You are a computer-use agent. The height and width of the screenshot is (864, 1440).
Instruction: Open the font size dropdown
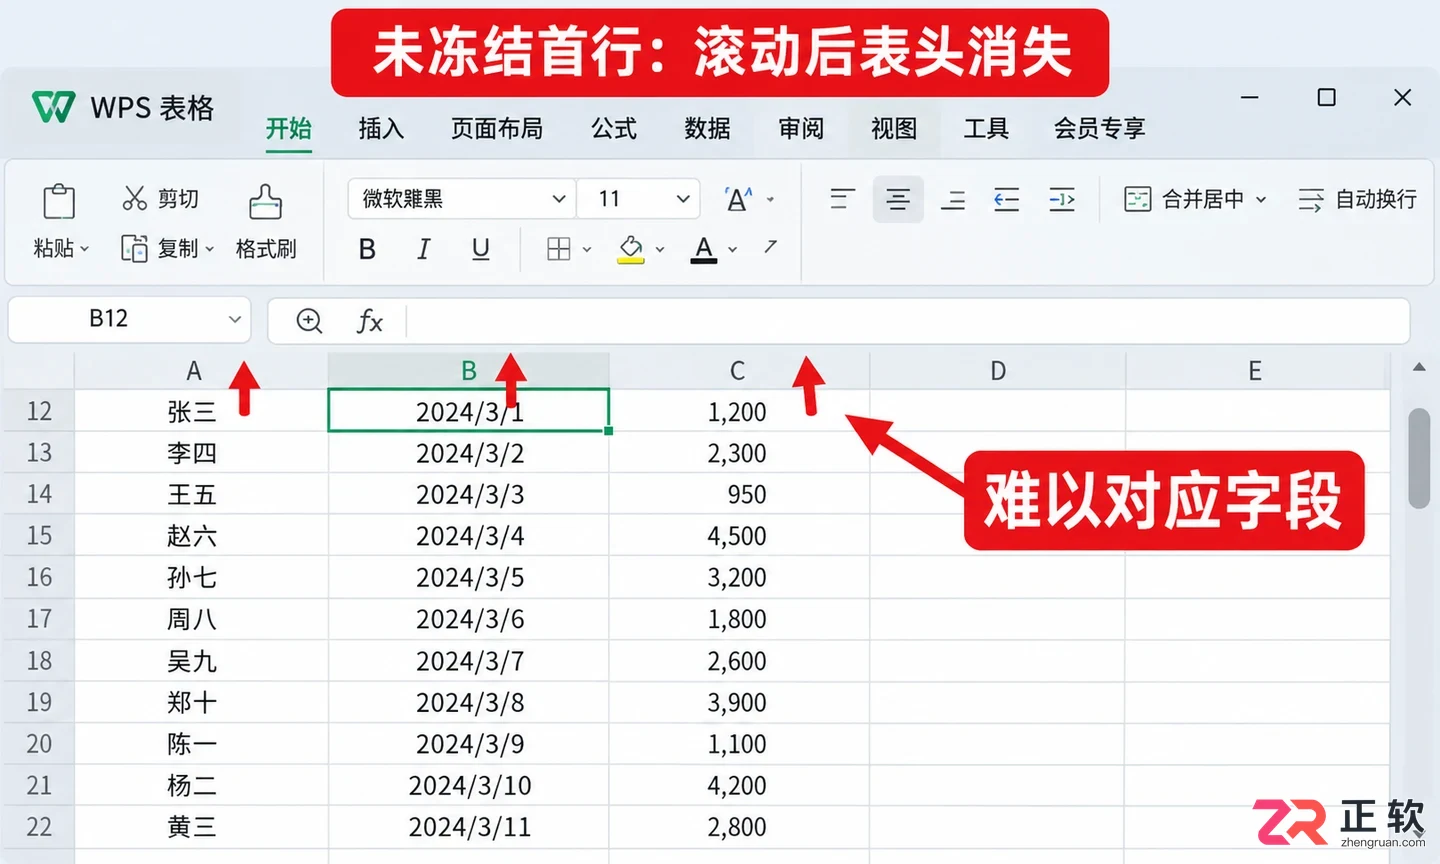[683, 199]
